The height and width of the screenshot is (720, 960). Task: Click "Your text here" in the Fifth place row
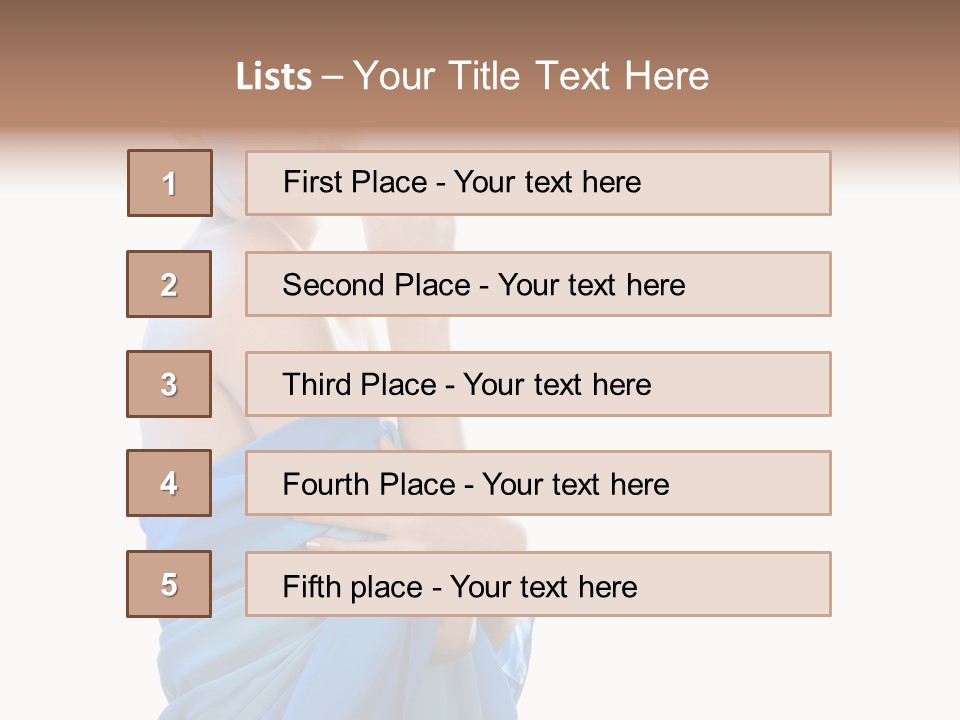point(543,586)
